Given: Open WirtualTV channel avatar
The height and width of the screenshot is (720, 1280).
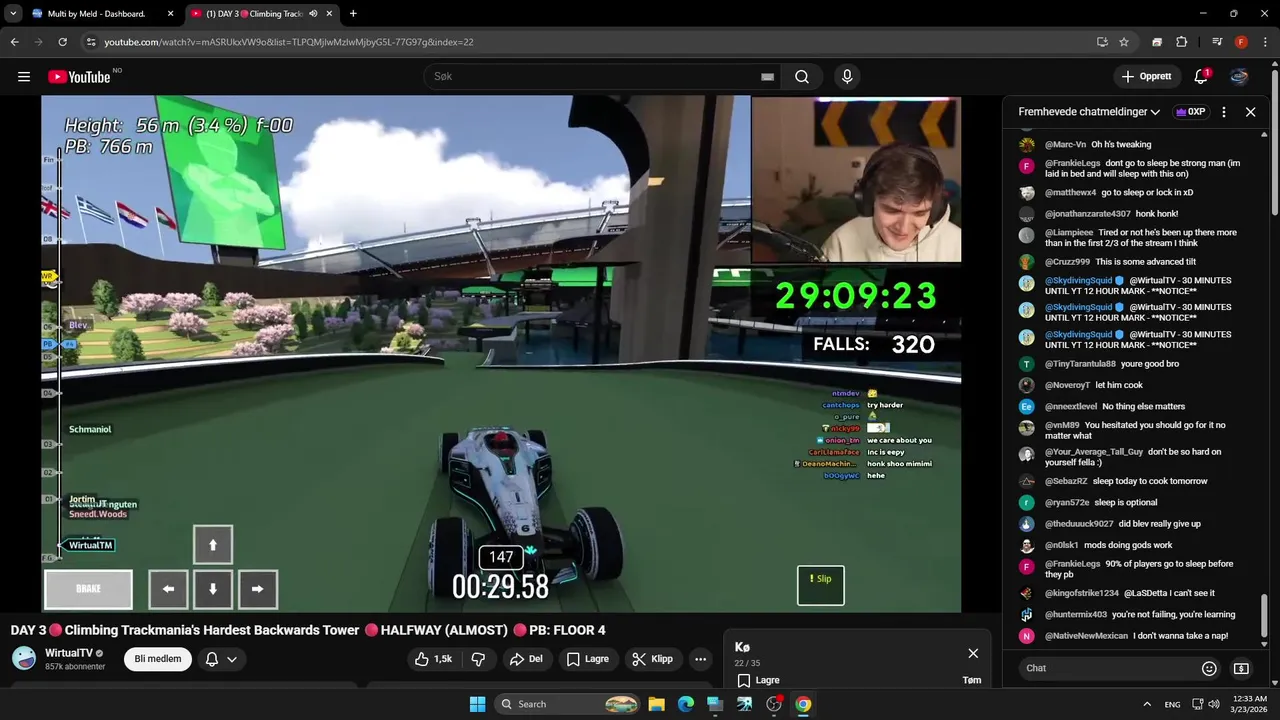Looking at the screenshot, I should [x=24, y=658].
